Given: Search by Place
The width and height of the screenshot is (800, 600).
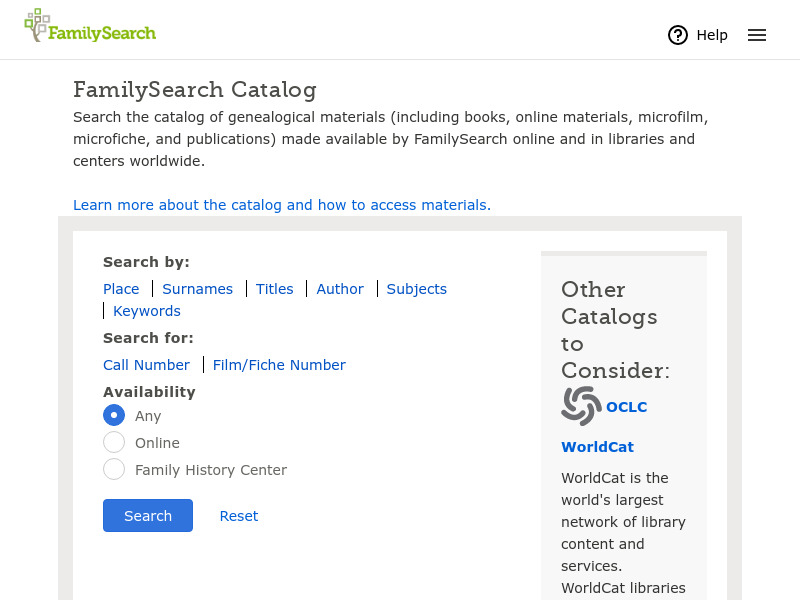Looking at the screenshot, I should coord(121,289).
